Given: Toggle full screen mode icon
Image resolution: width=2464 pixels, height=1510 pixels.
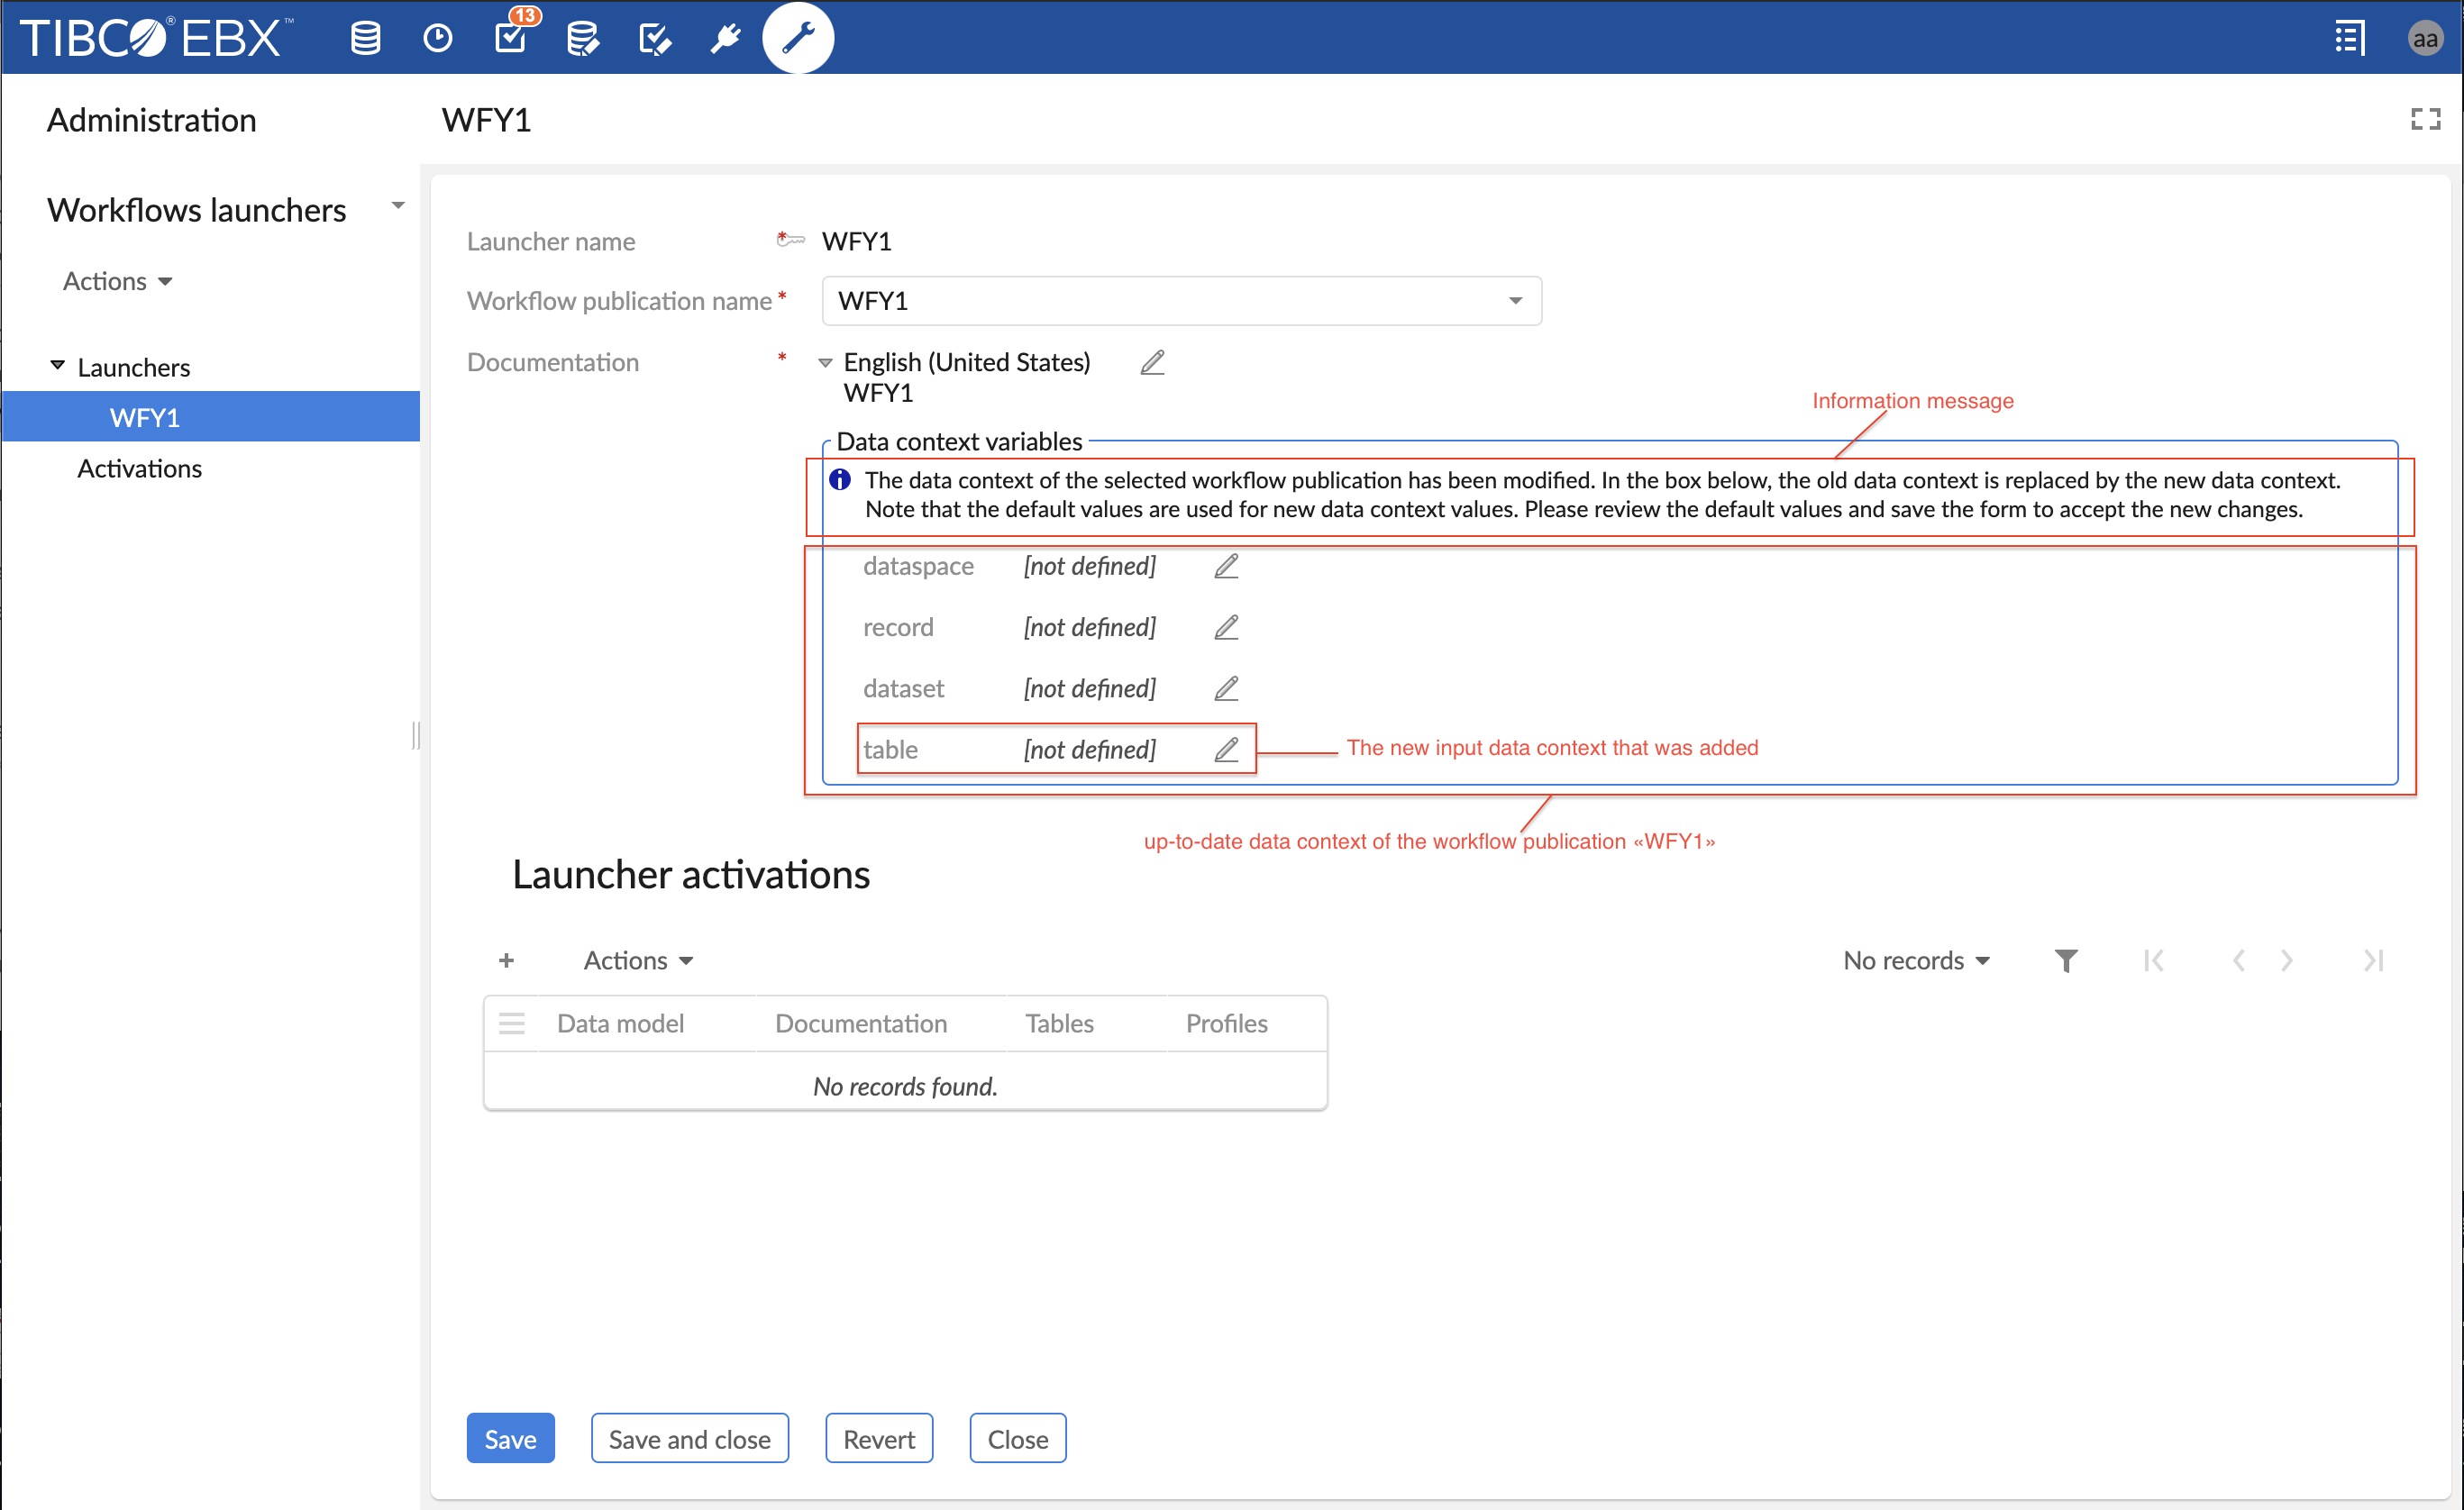Looking at the screenshot, I should (x=2425, y=120).
